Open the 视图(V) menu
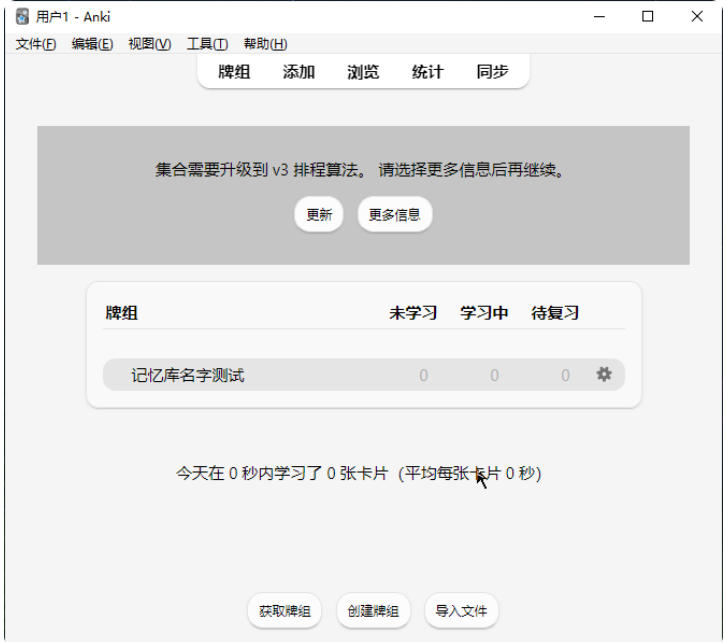Viewport: 726px width, 642px height. click(x=150, y=44)
